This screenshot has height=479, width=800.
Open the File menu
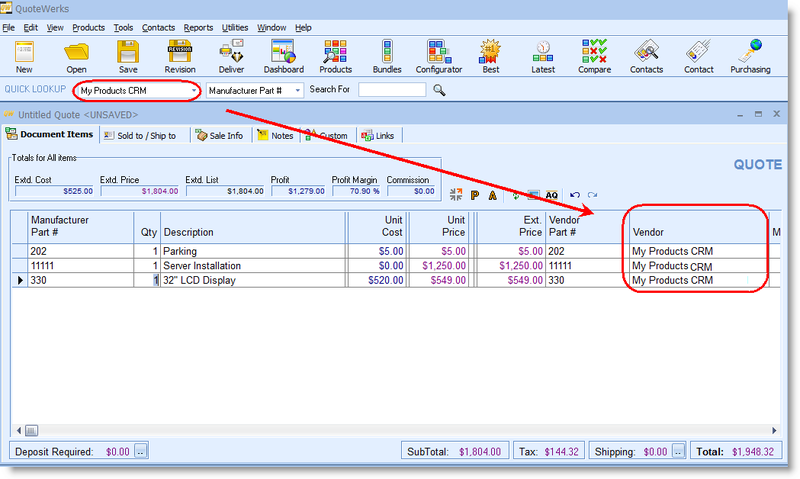9,28
